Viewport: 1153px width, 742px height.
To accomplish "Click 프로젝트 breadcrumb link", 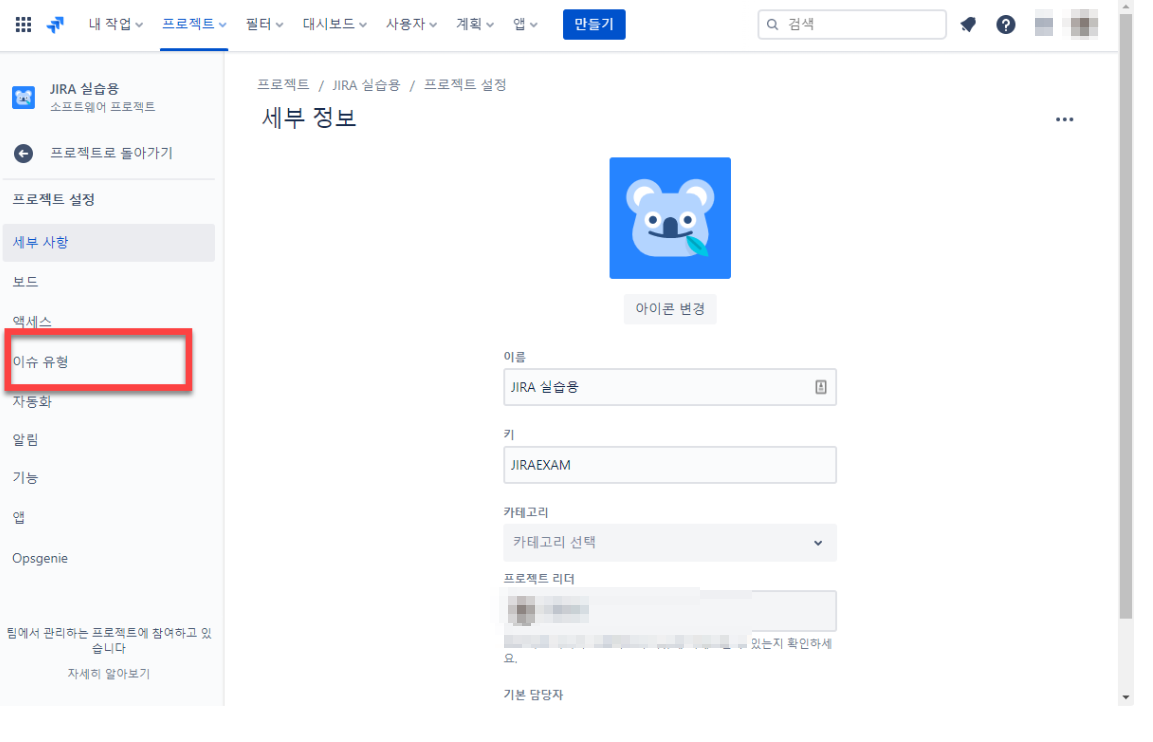I will point(283,85).
